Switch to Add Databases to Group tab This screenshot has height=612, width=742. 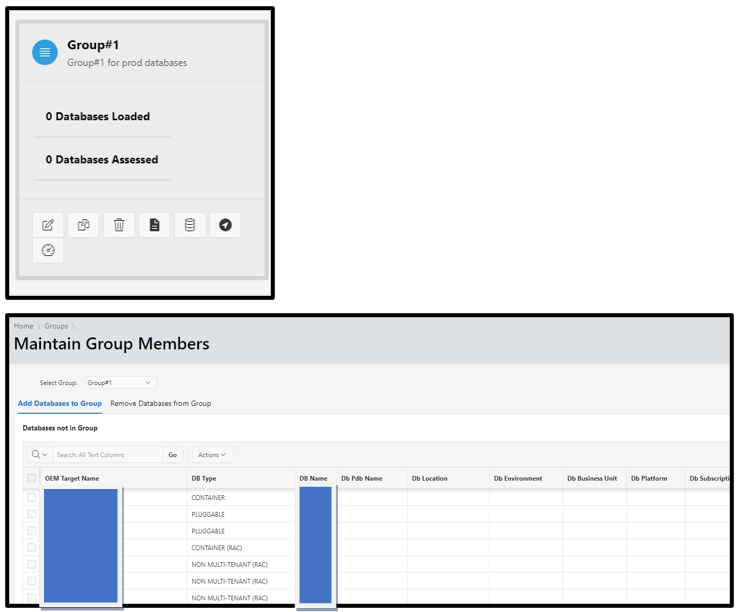point(60,403)
